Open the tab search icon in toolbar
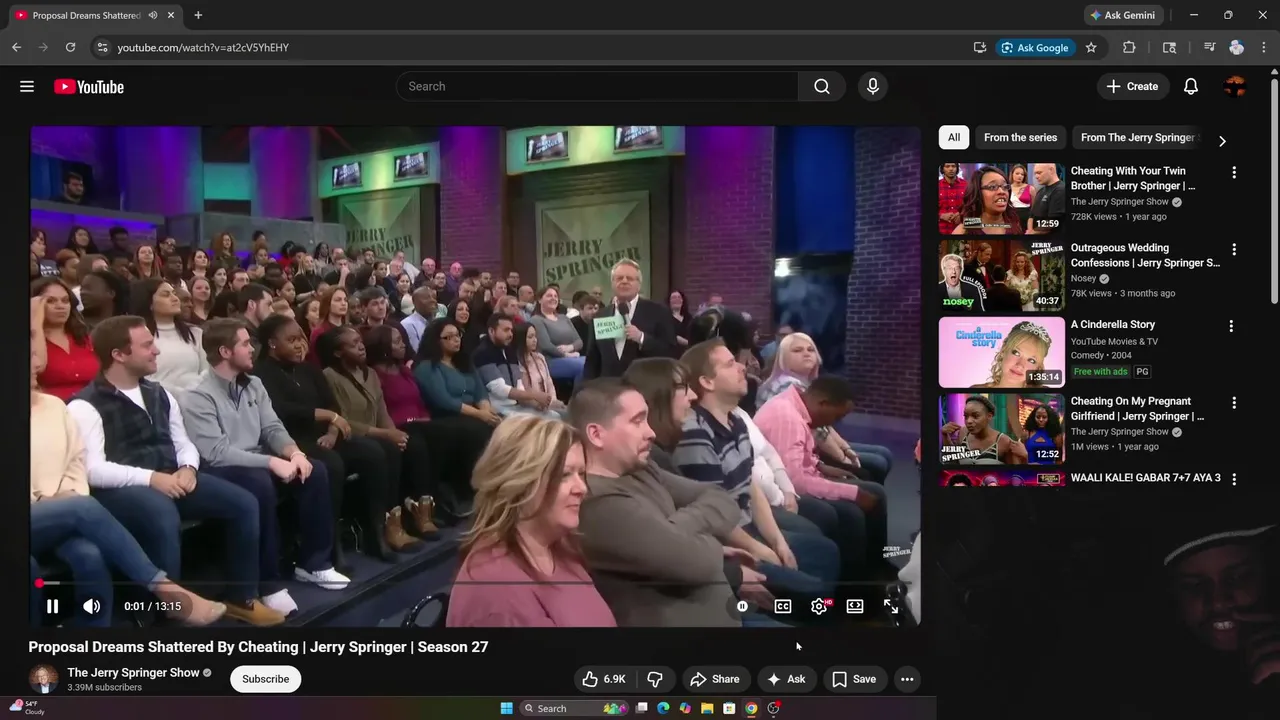The image size is (1280, 720). tap(1169, 47)
